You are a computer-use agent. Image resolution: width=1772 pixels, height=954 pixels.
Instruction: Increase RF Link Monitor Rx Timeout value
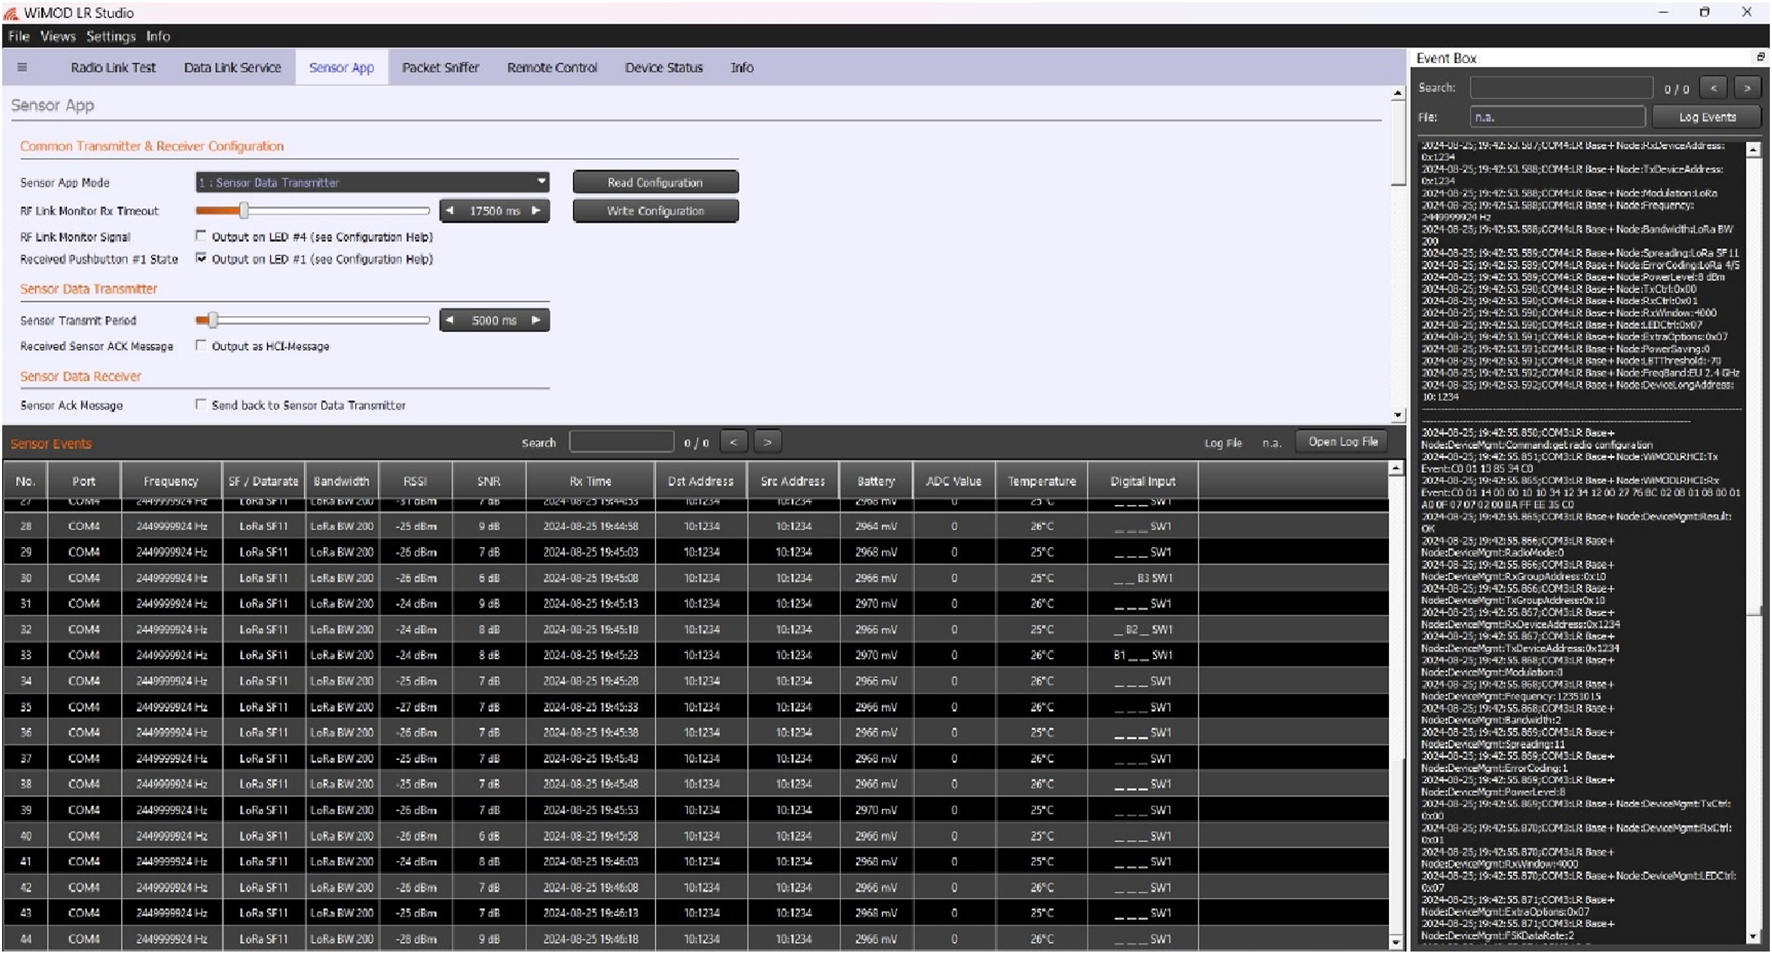[x=537, y=211]
